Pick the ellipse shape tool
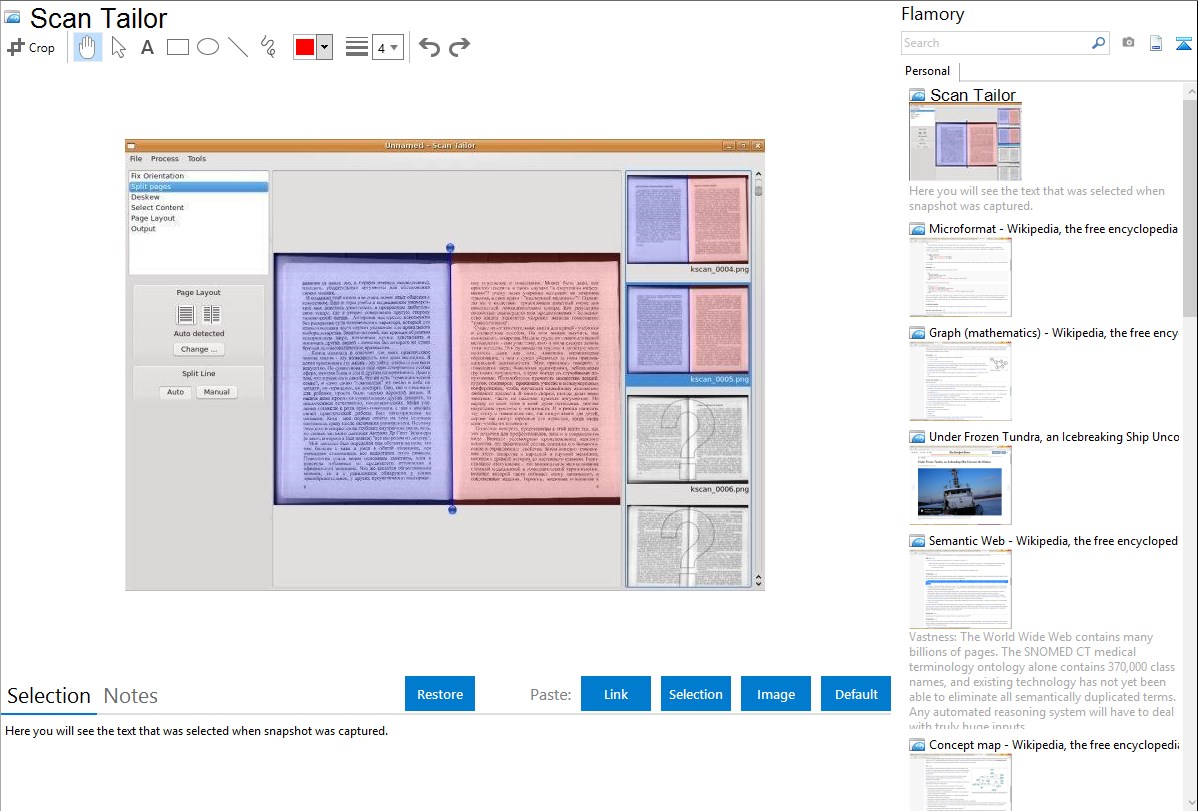The height and width of the screenshot is (811, 1198). coord(208,47)
